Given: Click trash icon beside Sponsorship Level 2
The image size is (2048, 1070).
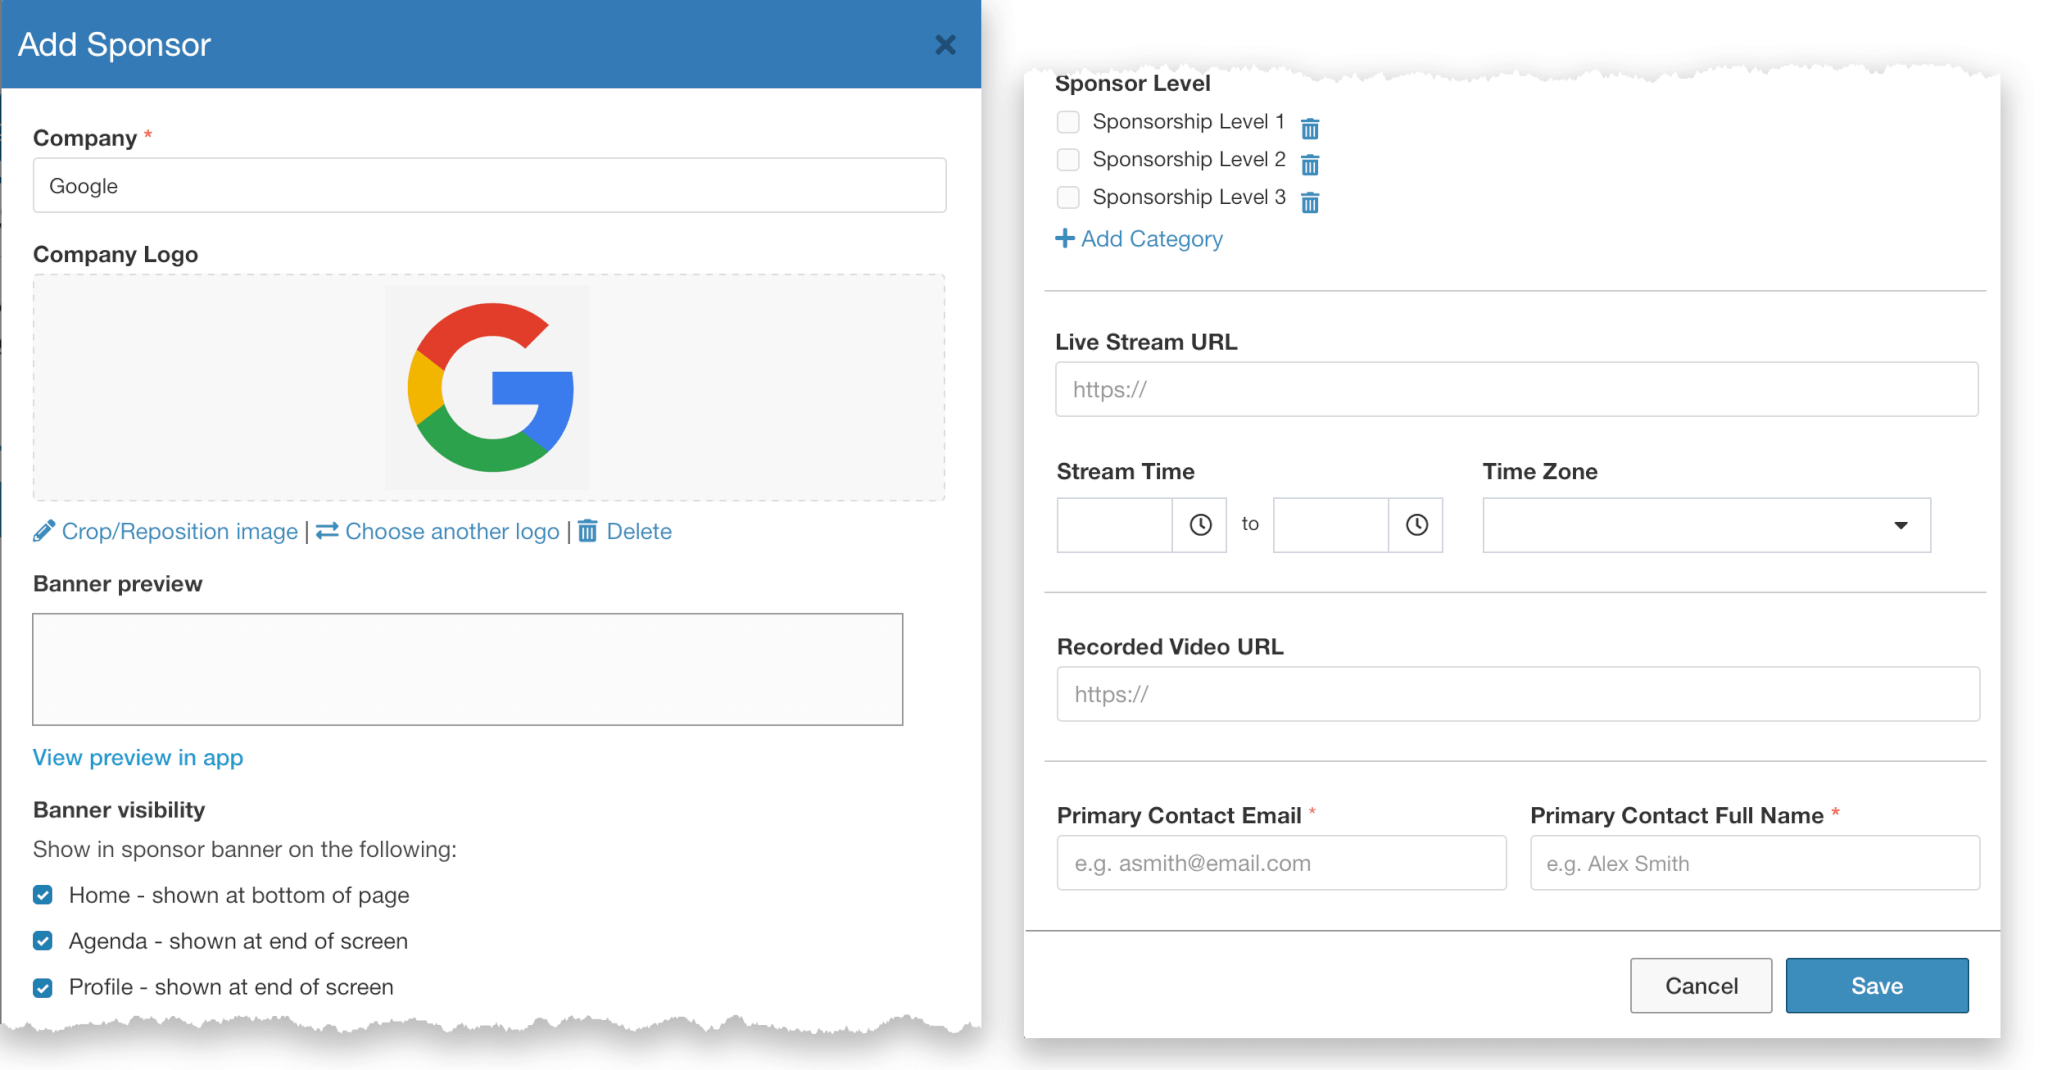Looking at the screenshot, I should (1309, 164).
